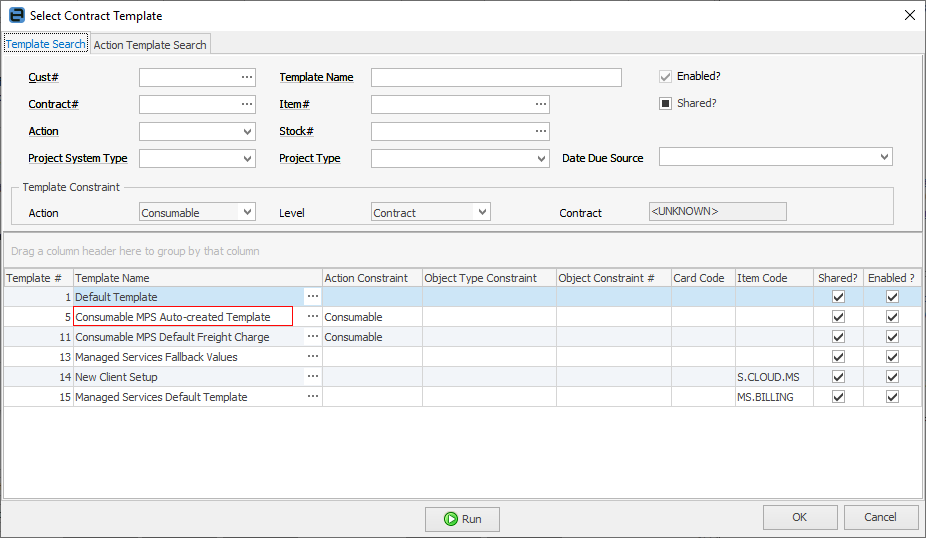
Task: Expand the Date Due Source dropdown
Action: coord(884,157)
